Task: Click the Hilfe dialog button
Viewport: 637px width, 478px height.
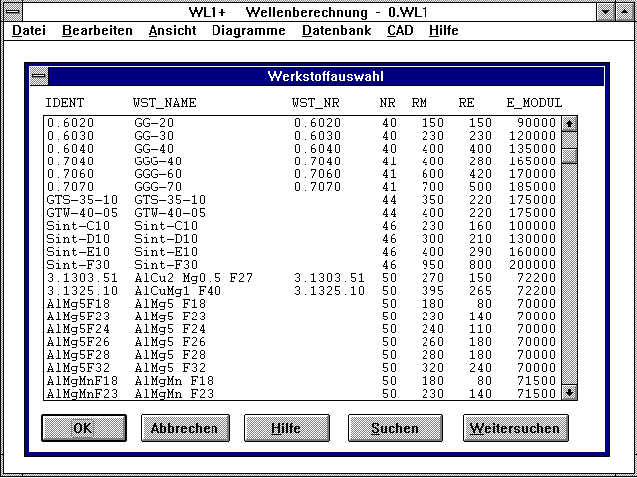Action: coord(286,428)
